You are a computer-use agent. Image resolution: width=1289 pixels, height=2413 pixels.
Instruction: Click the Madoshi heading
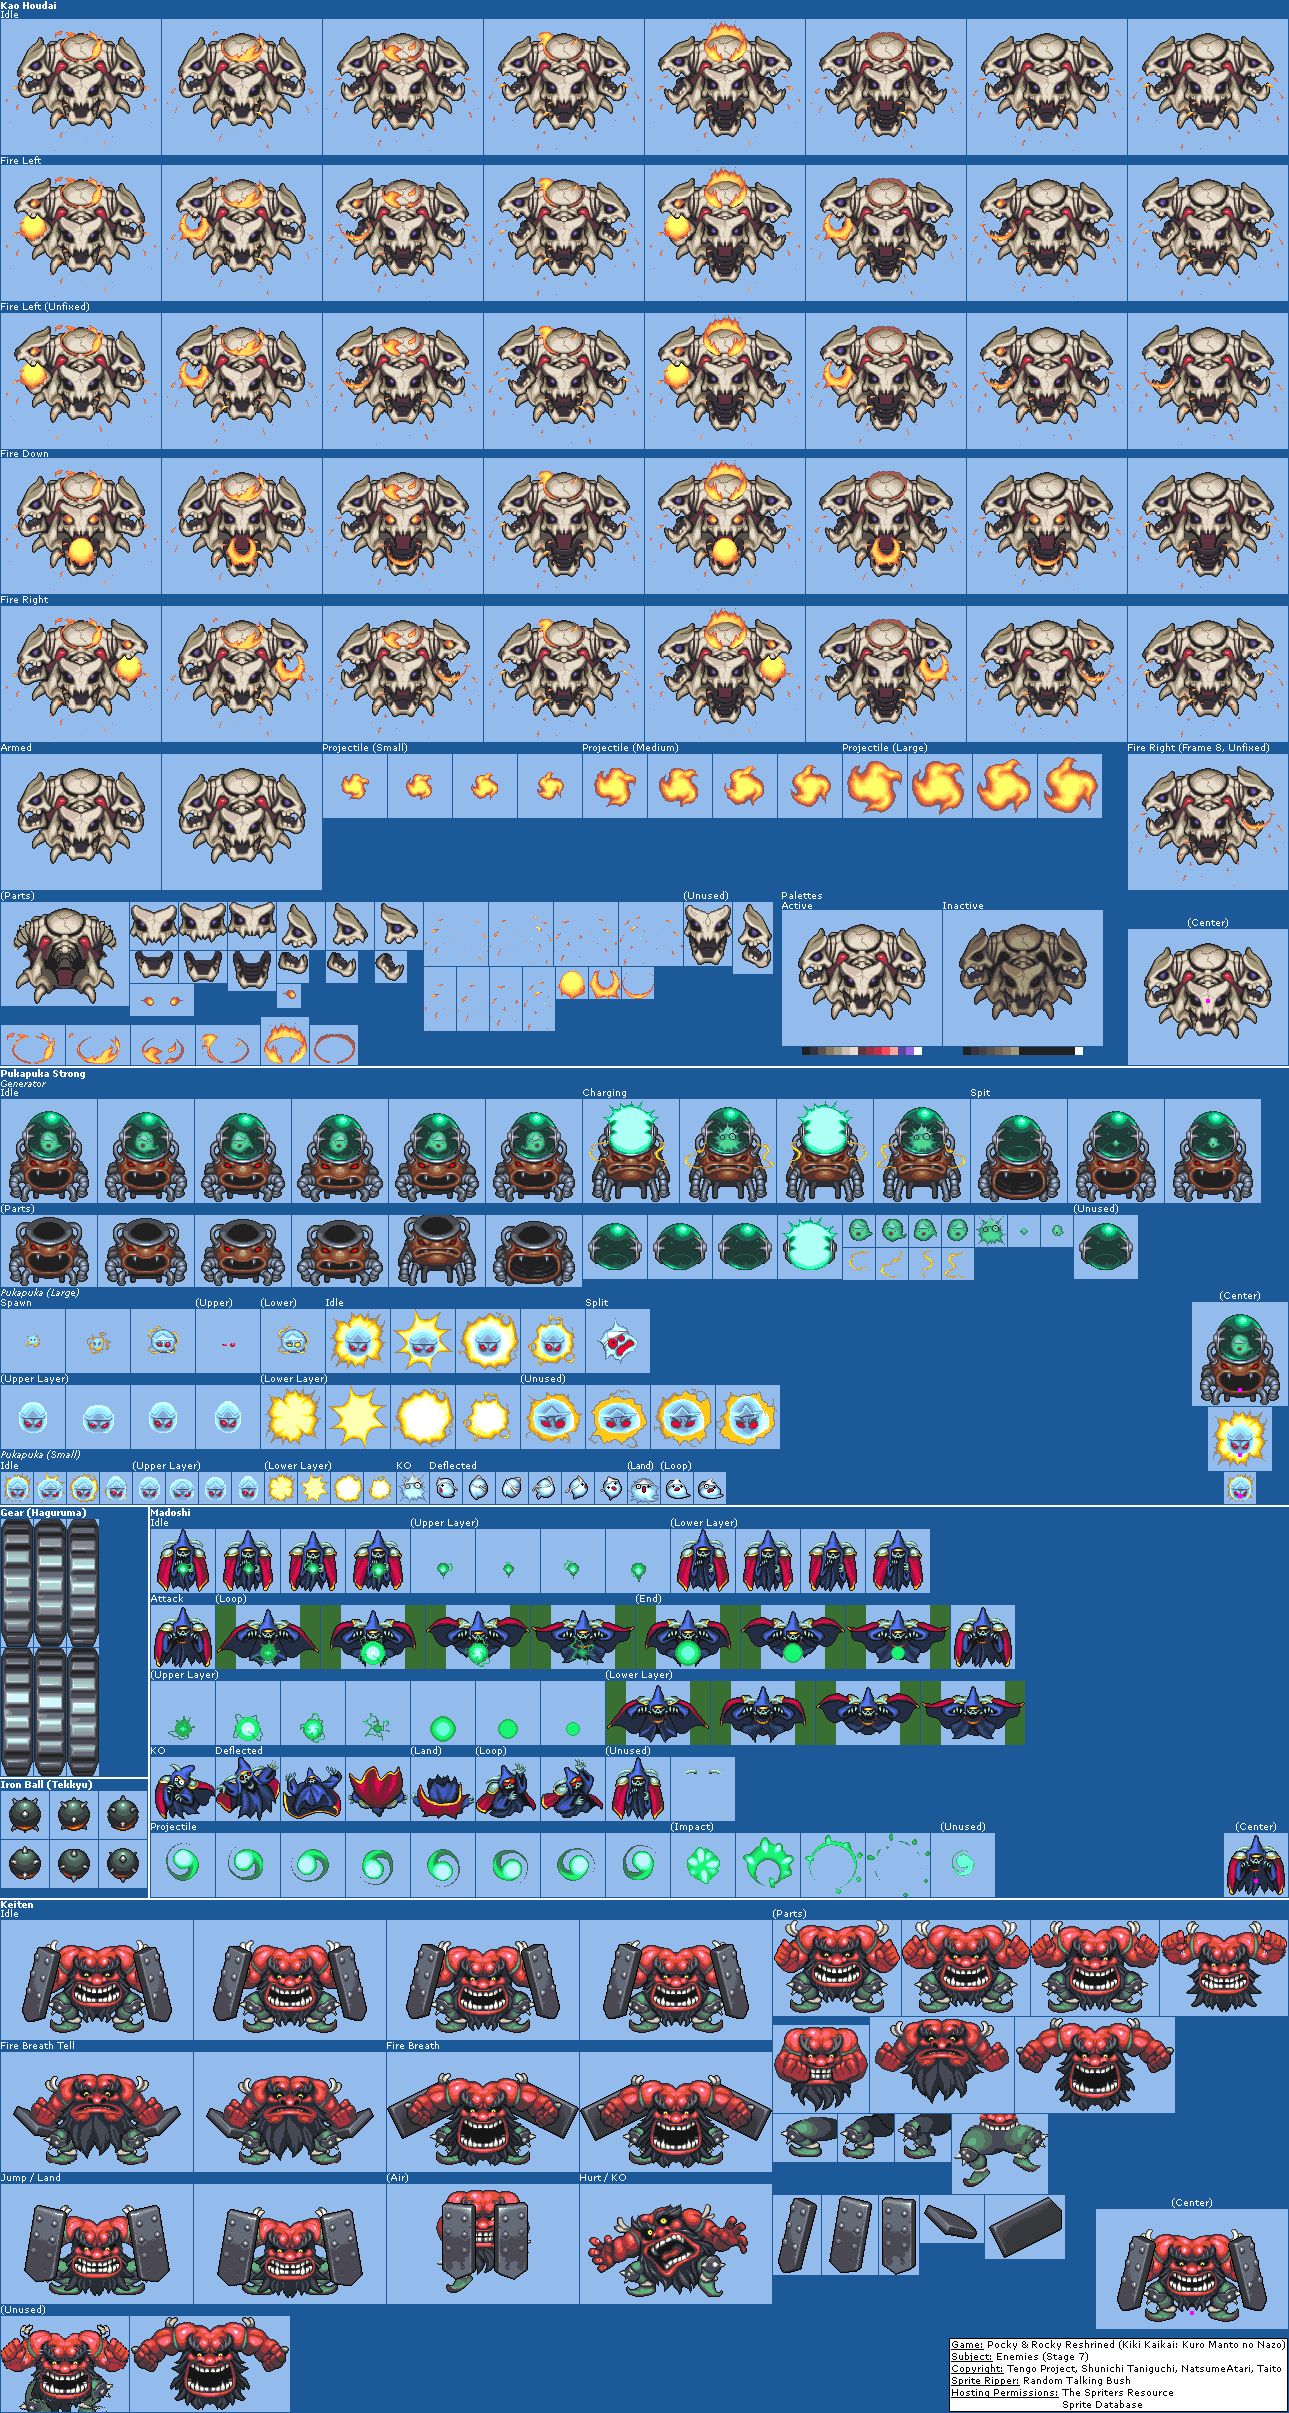point(170,1513)
